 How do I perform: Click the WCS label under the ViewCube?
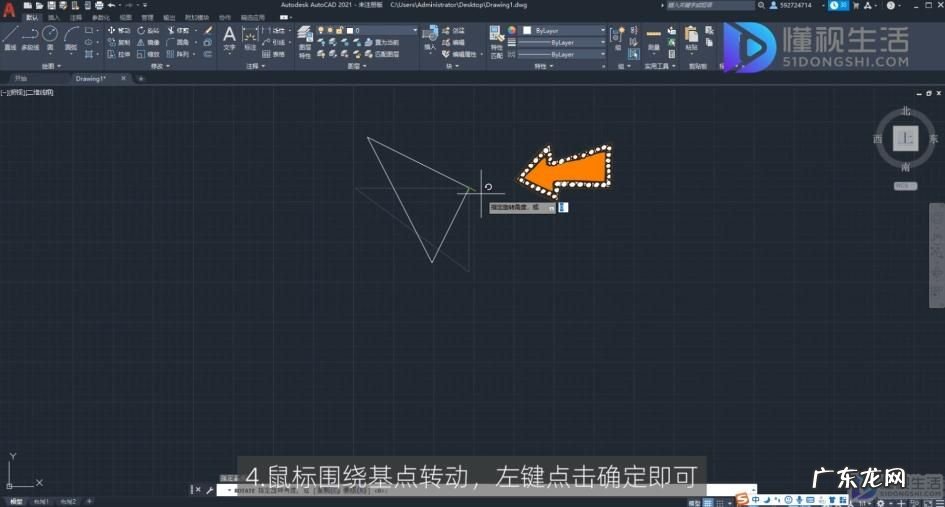click(x=904, y=185)
